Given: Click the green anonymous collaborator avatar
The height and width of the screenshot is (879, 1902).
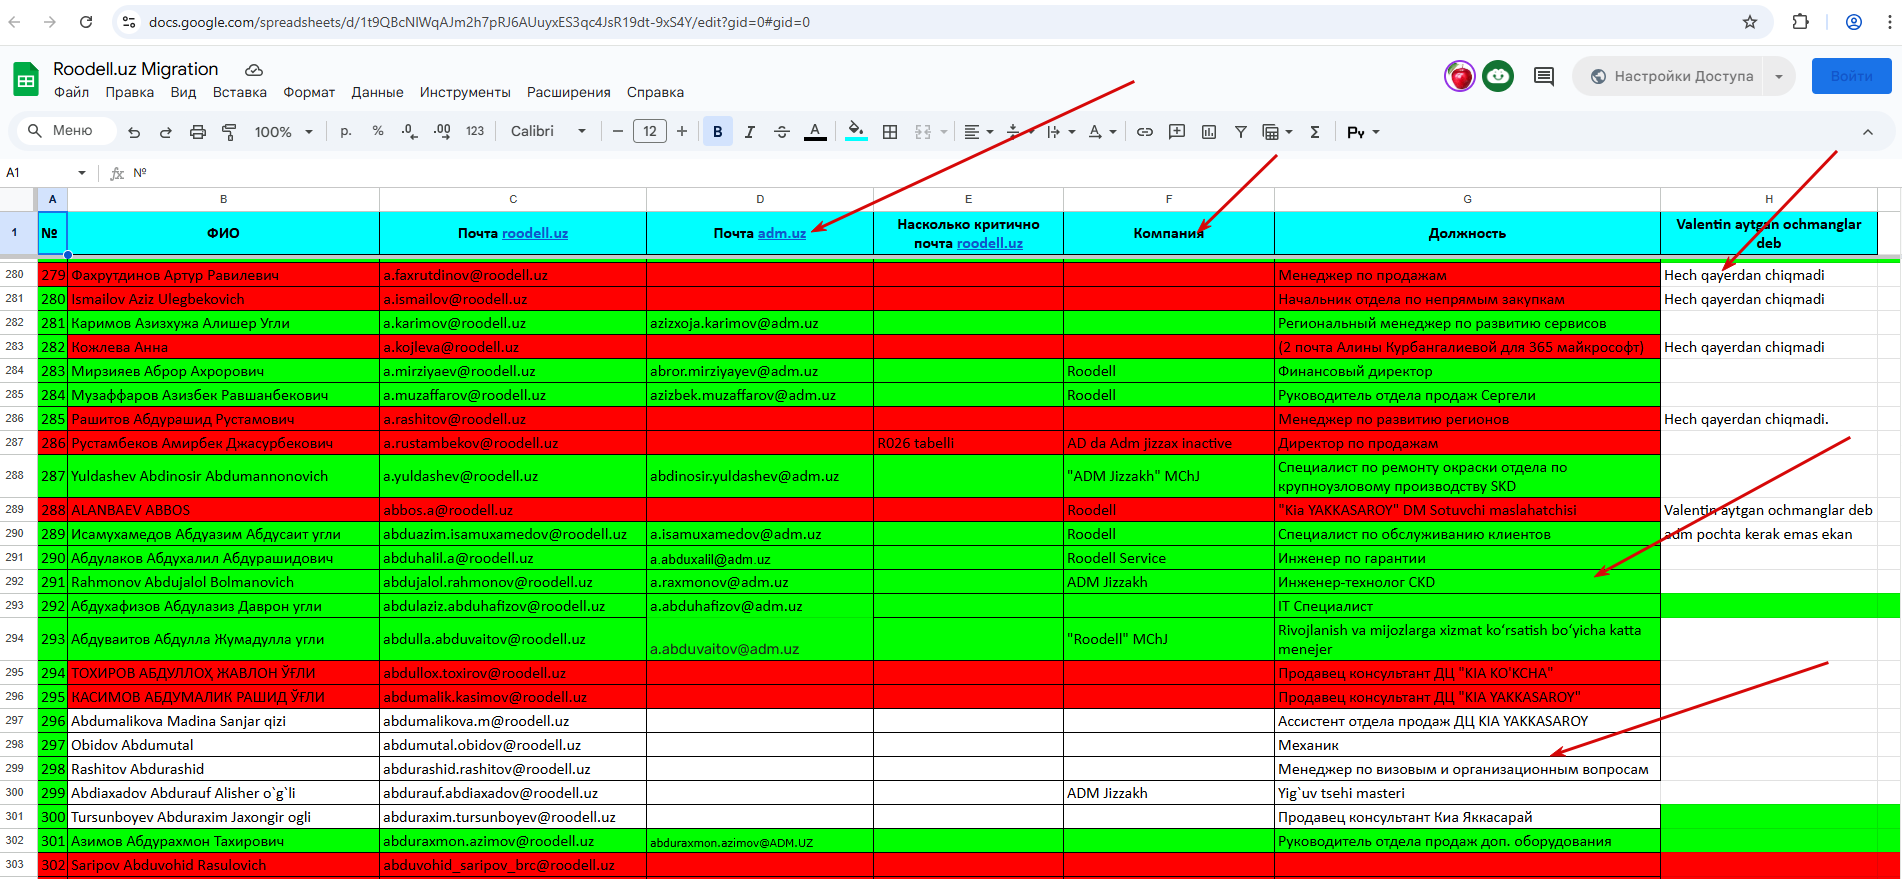Looking at the screenshot, I should pos(1498,76).
